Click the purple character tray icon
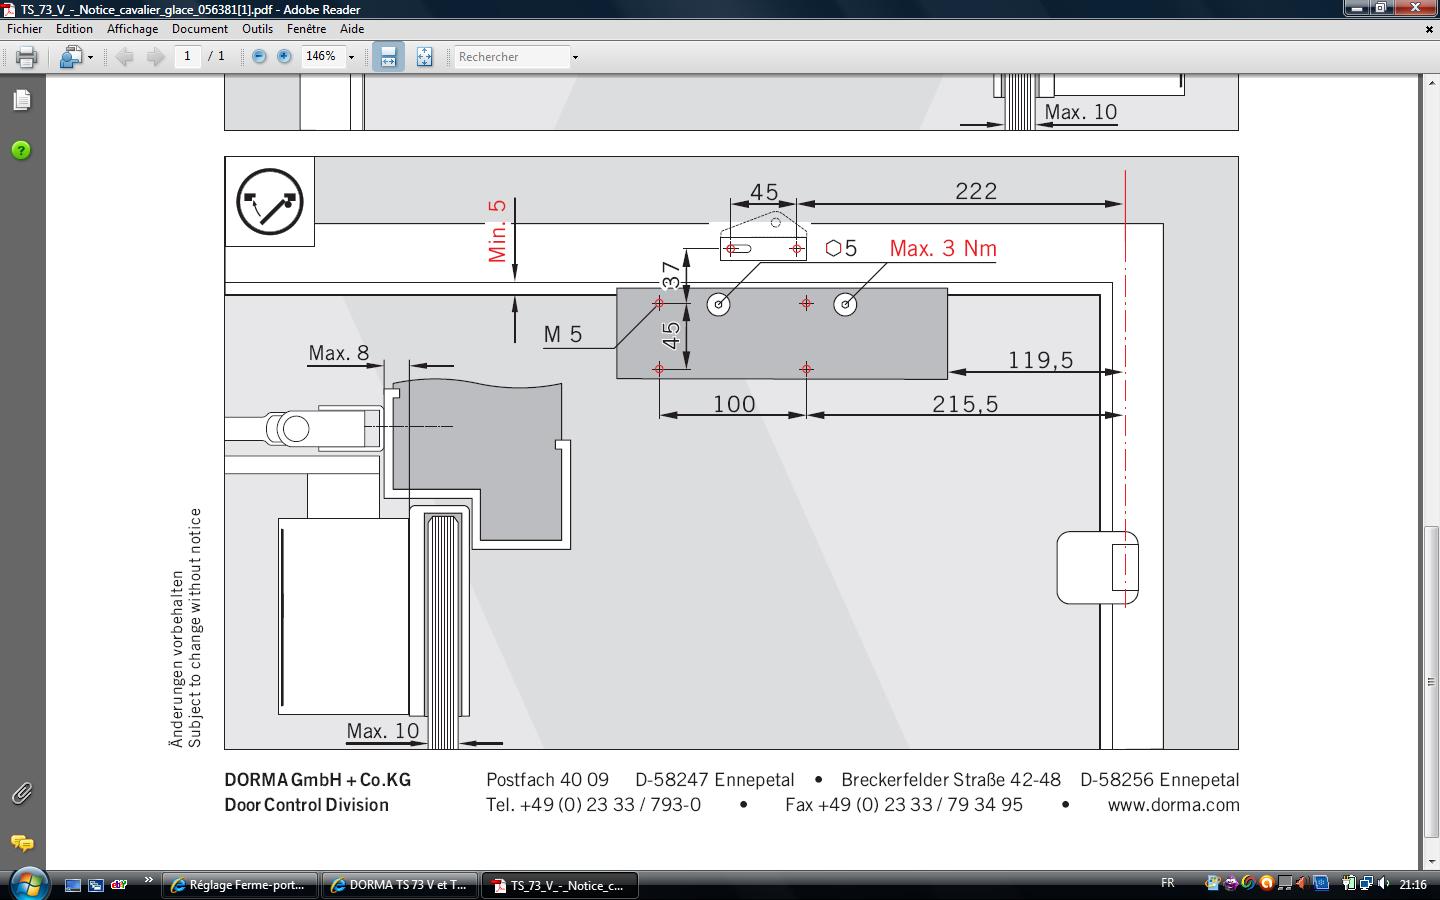Viewport: 1440px width, 900px height. (1231, 883)
